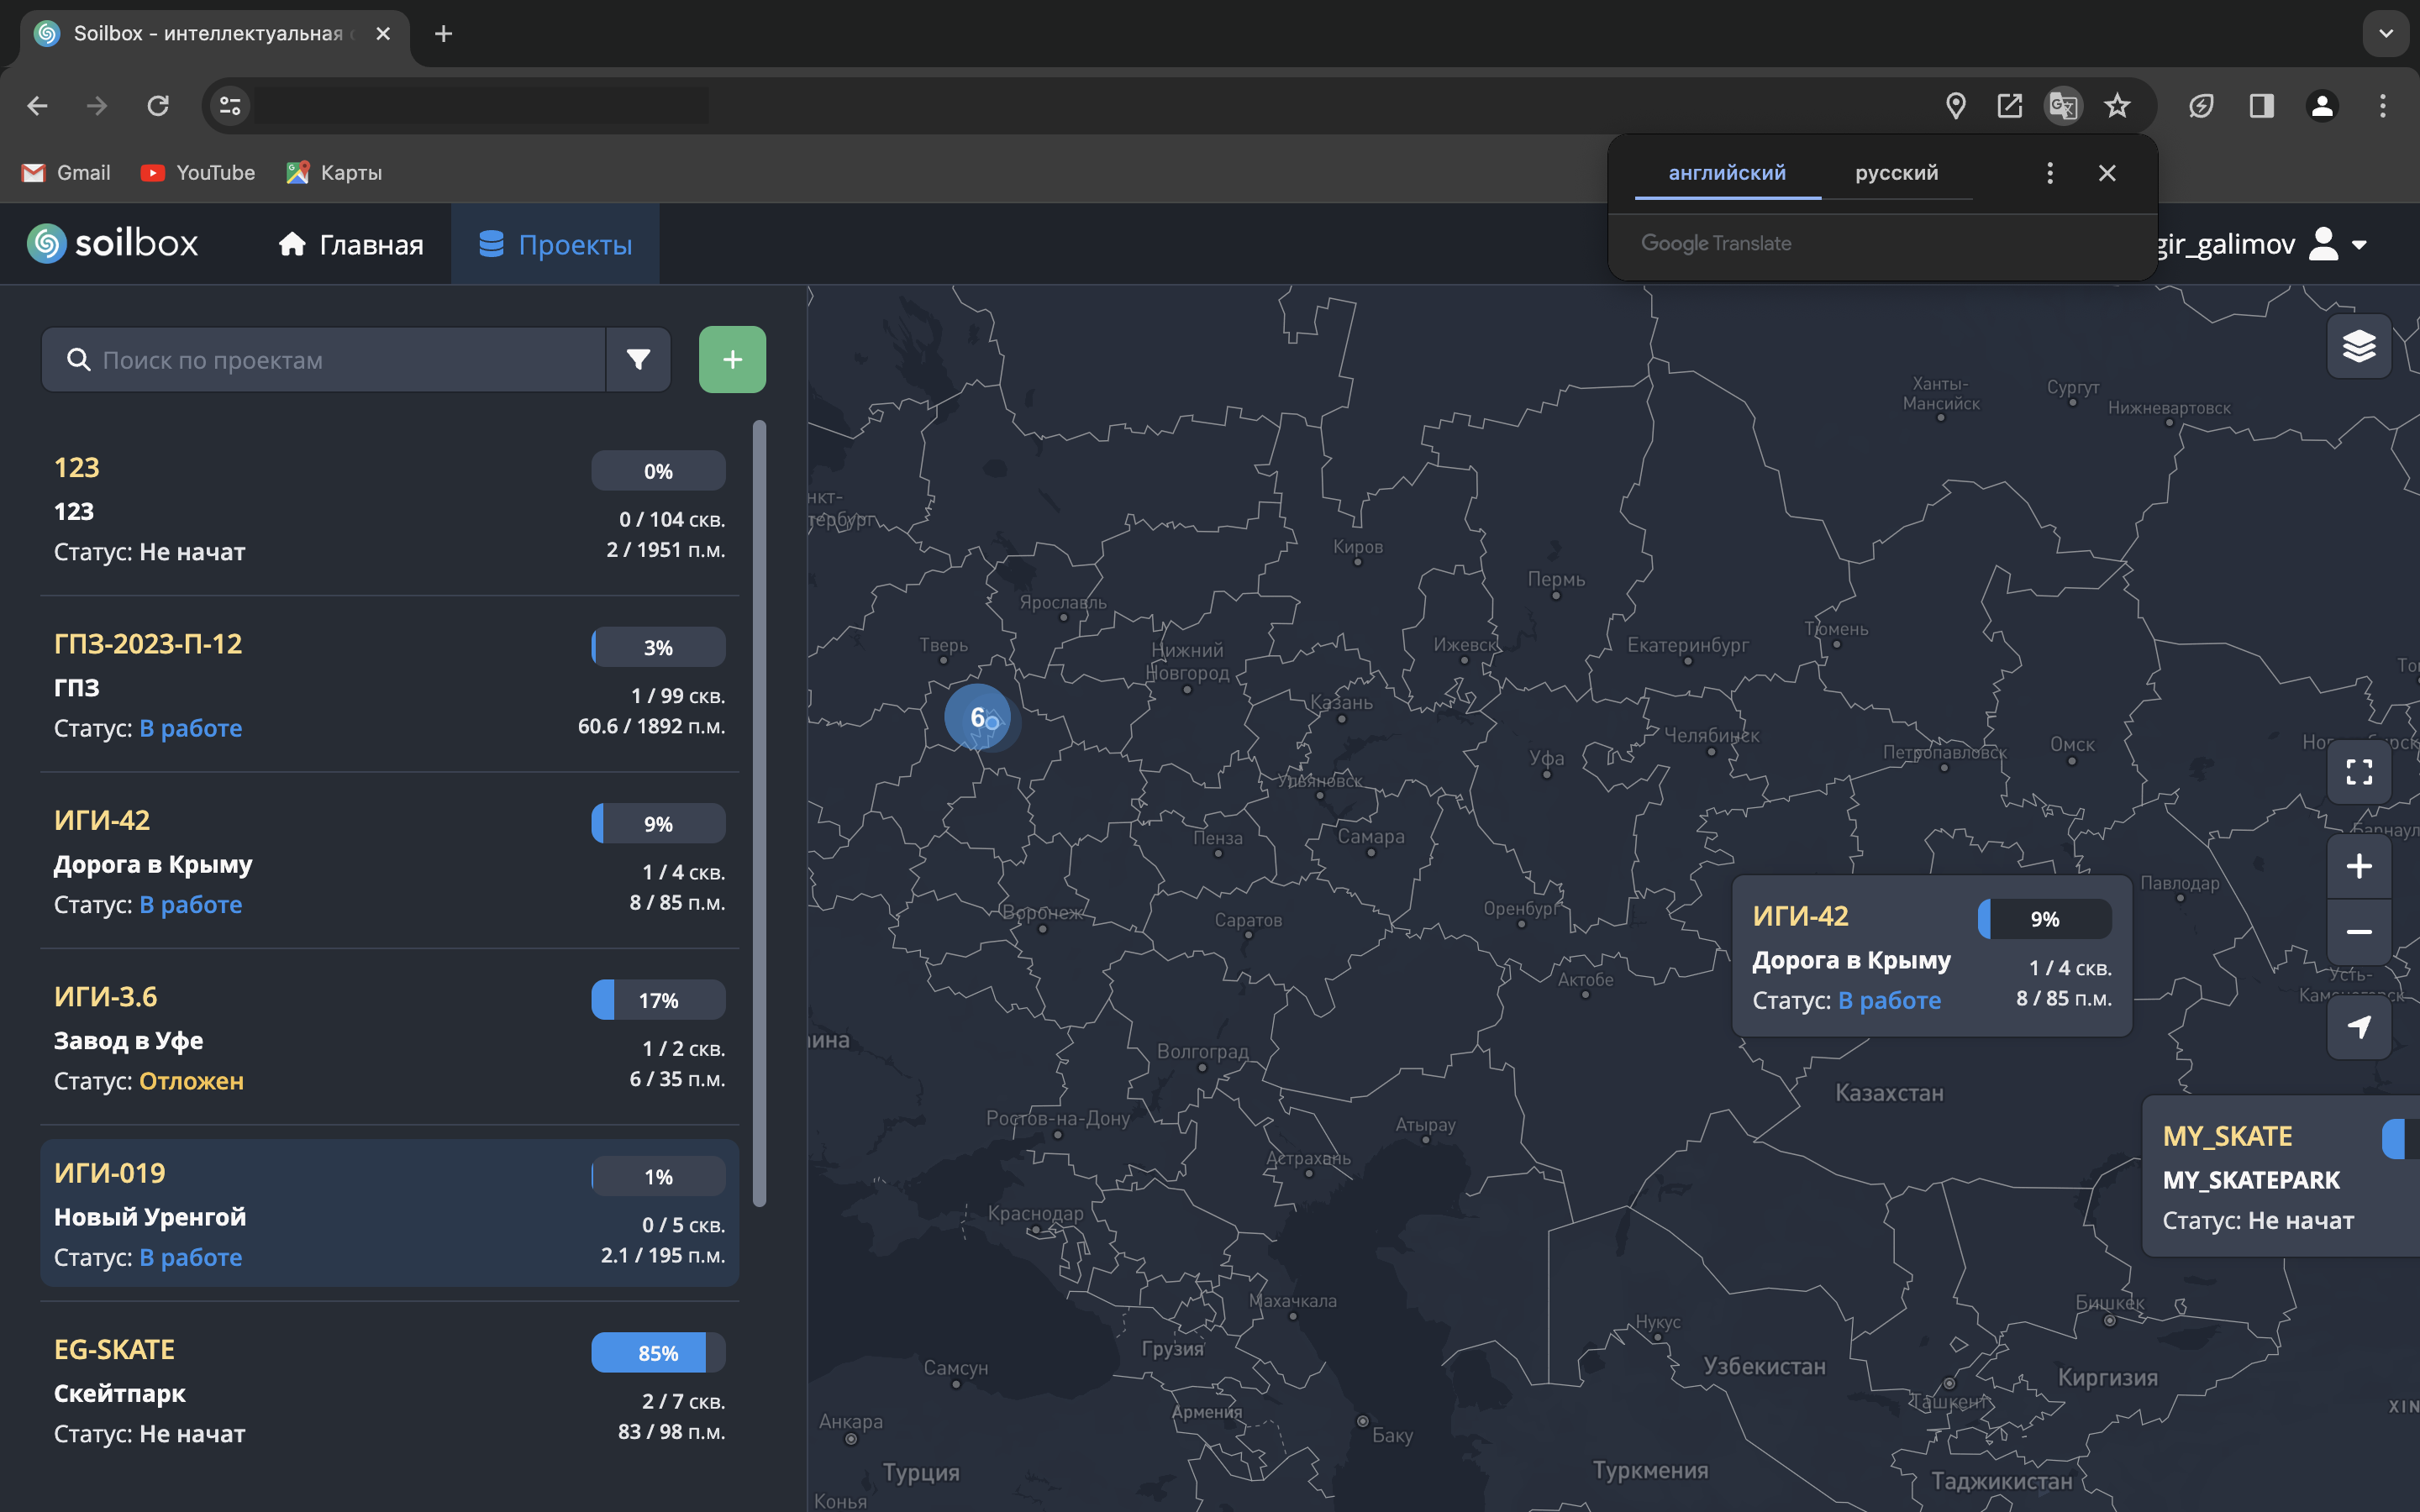Select русский language in translate popup
The width and height of the screenshot is (2420, 1512).
pos(1896,173)
